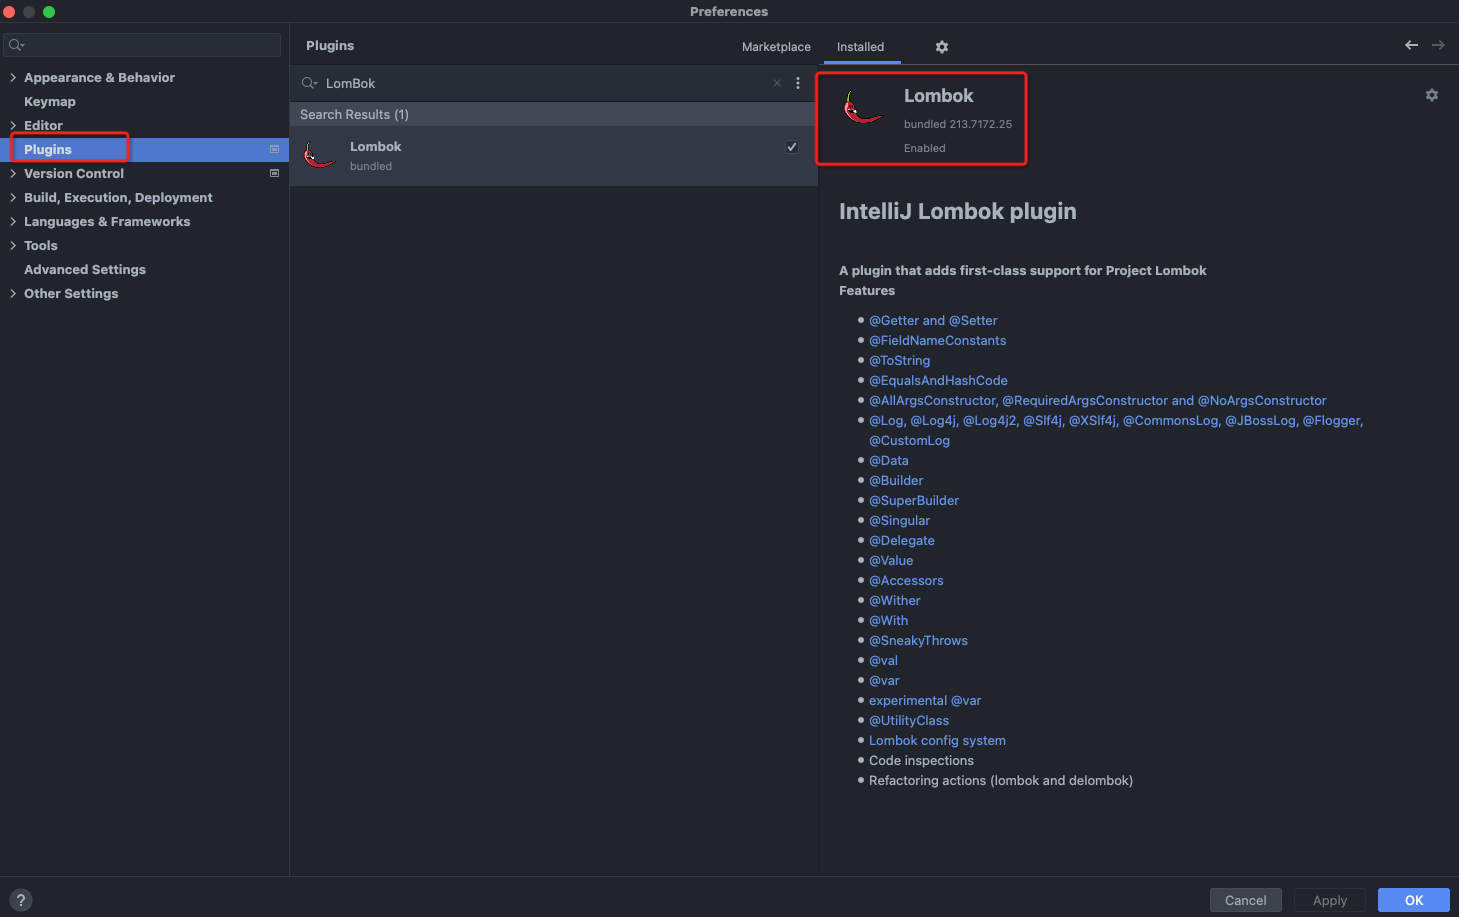Open the @CustomLog link
The image size is (1459, 917).
click(x=909, y=440)
